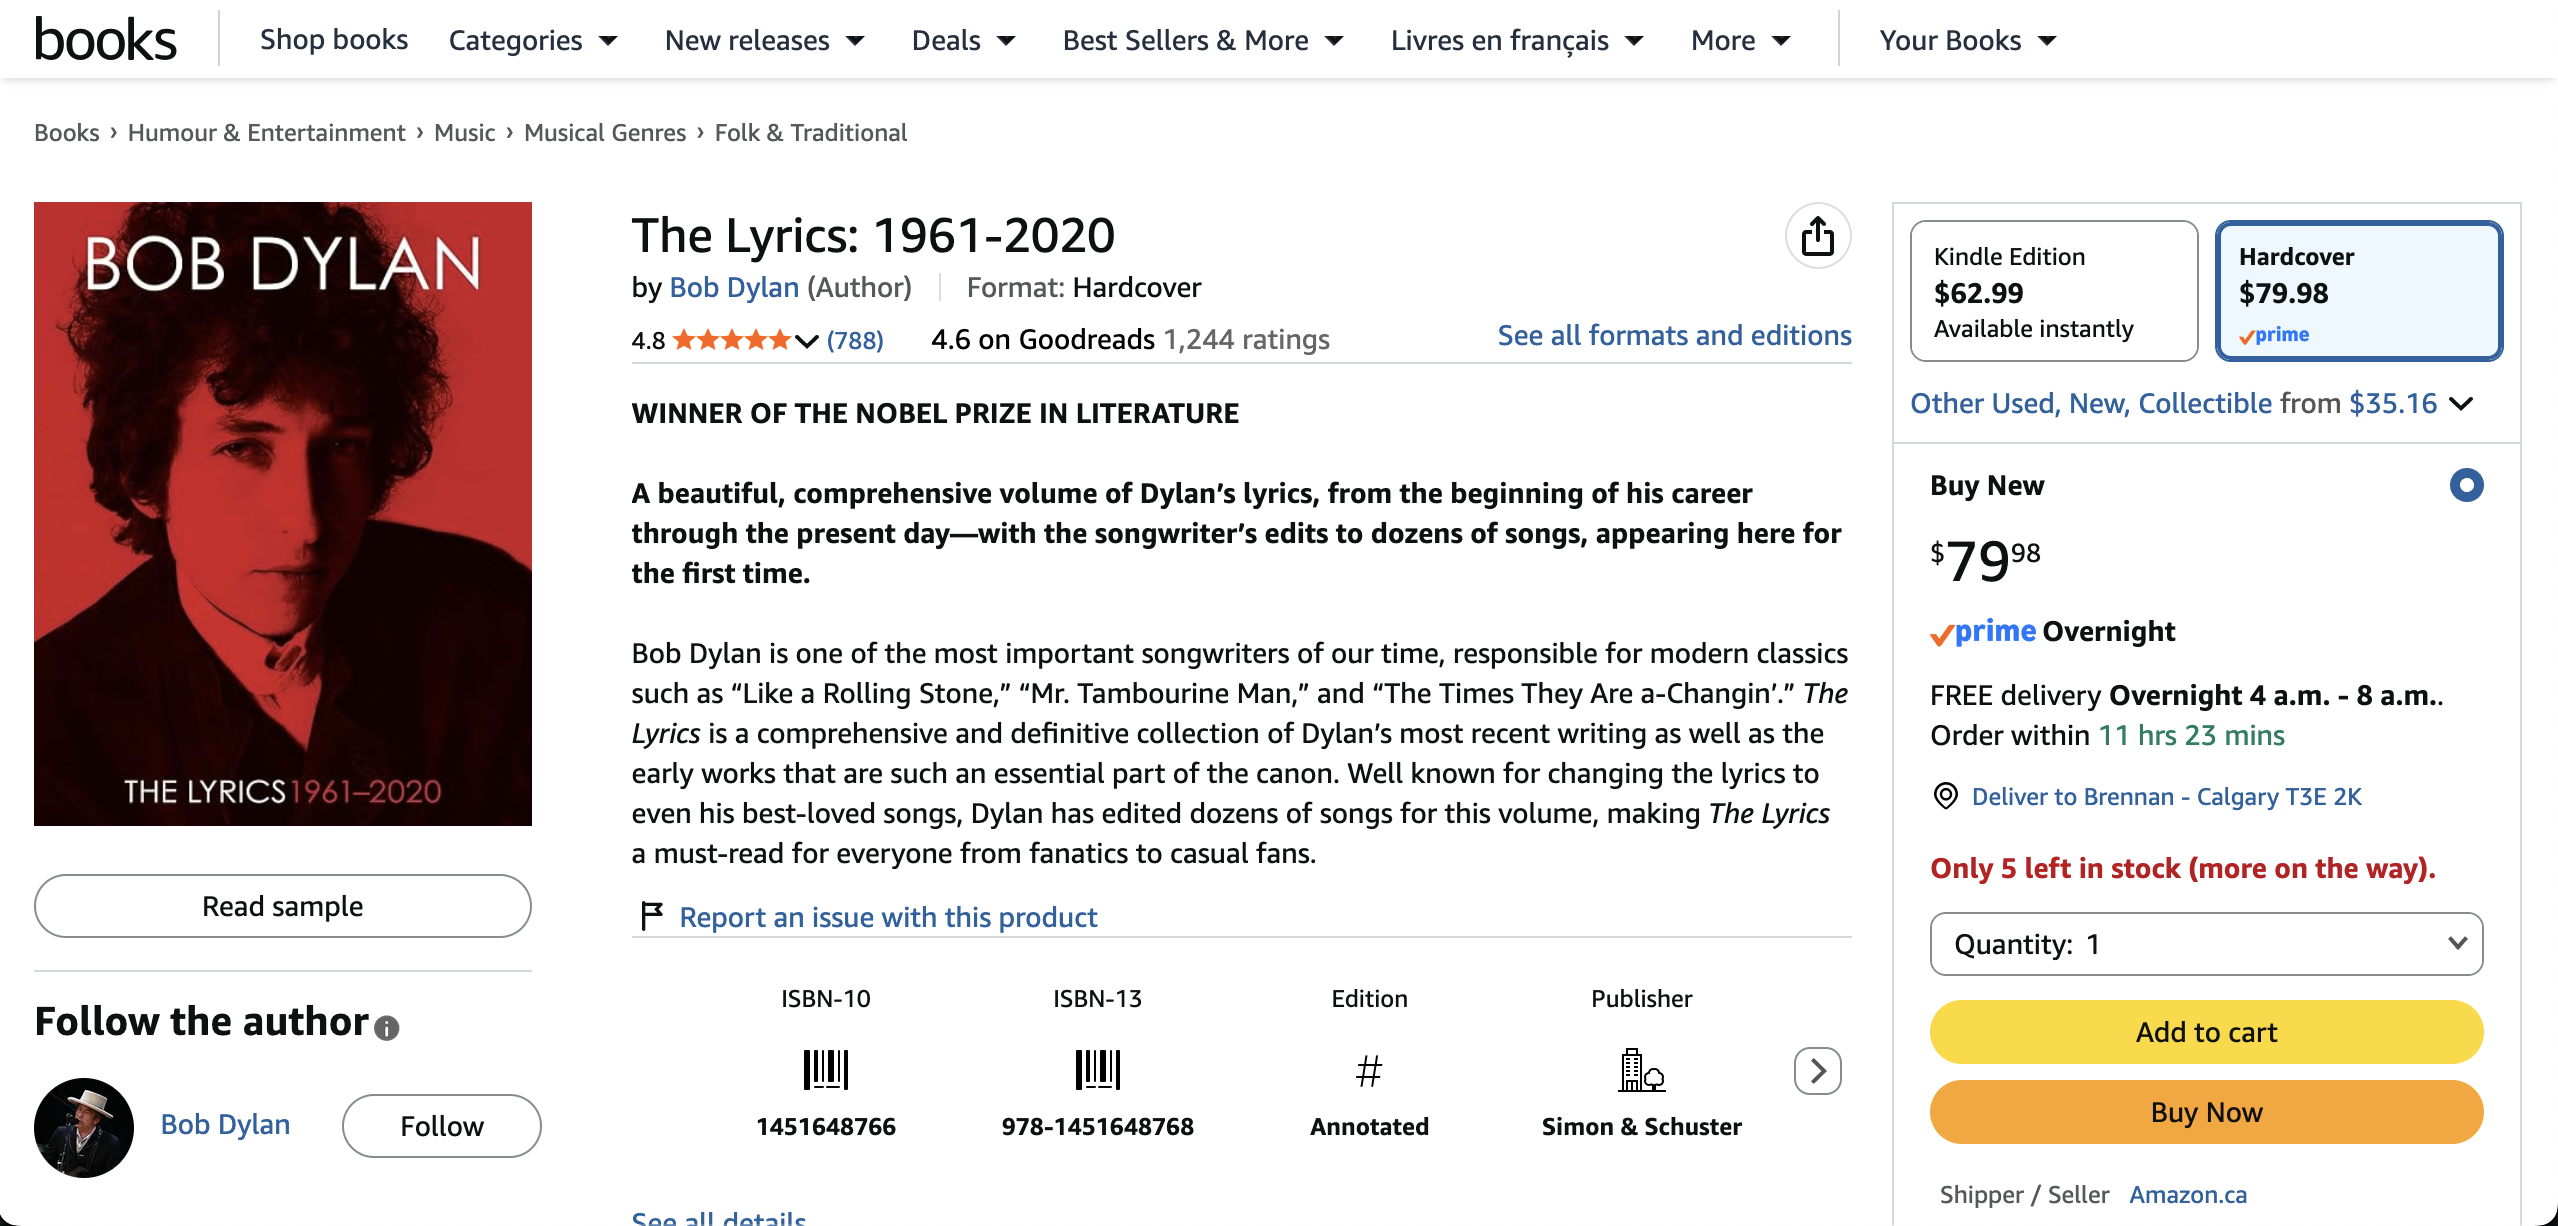Click the ISBN-13 number 978-1451648768

click(x=1098, y=1127)
